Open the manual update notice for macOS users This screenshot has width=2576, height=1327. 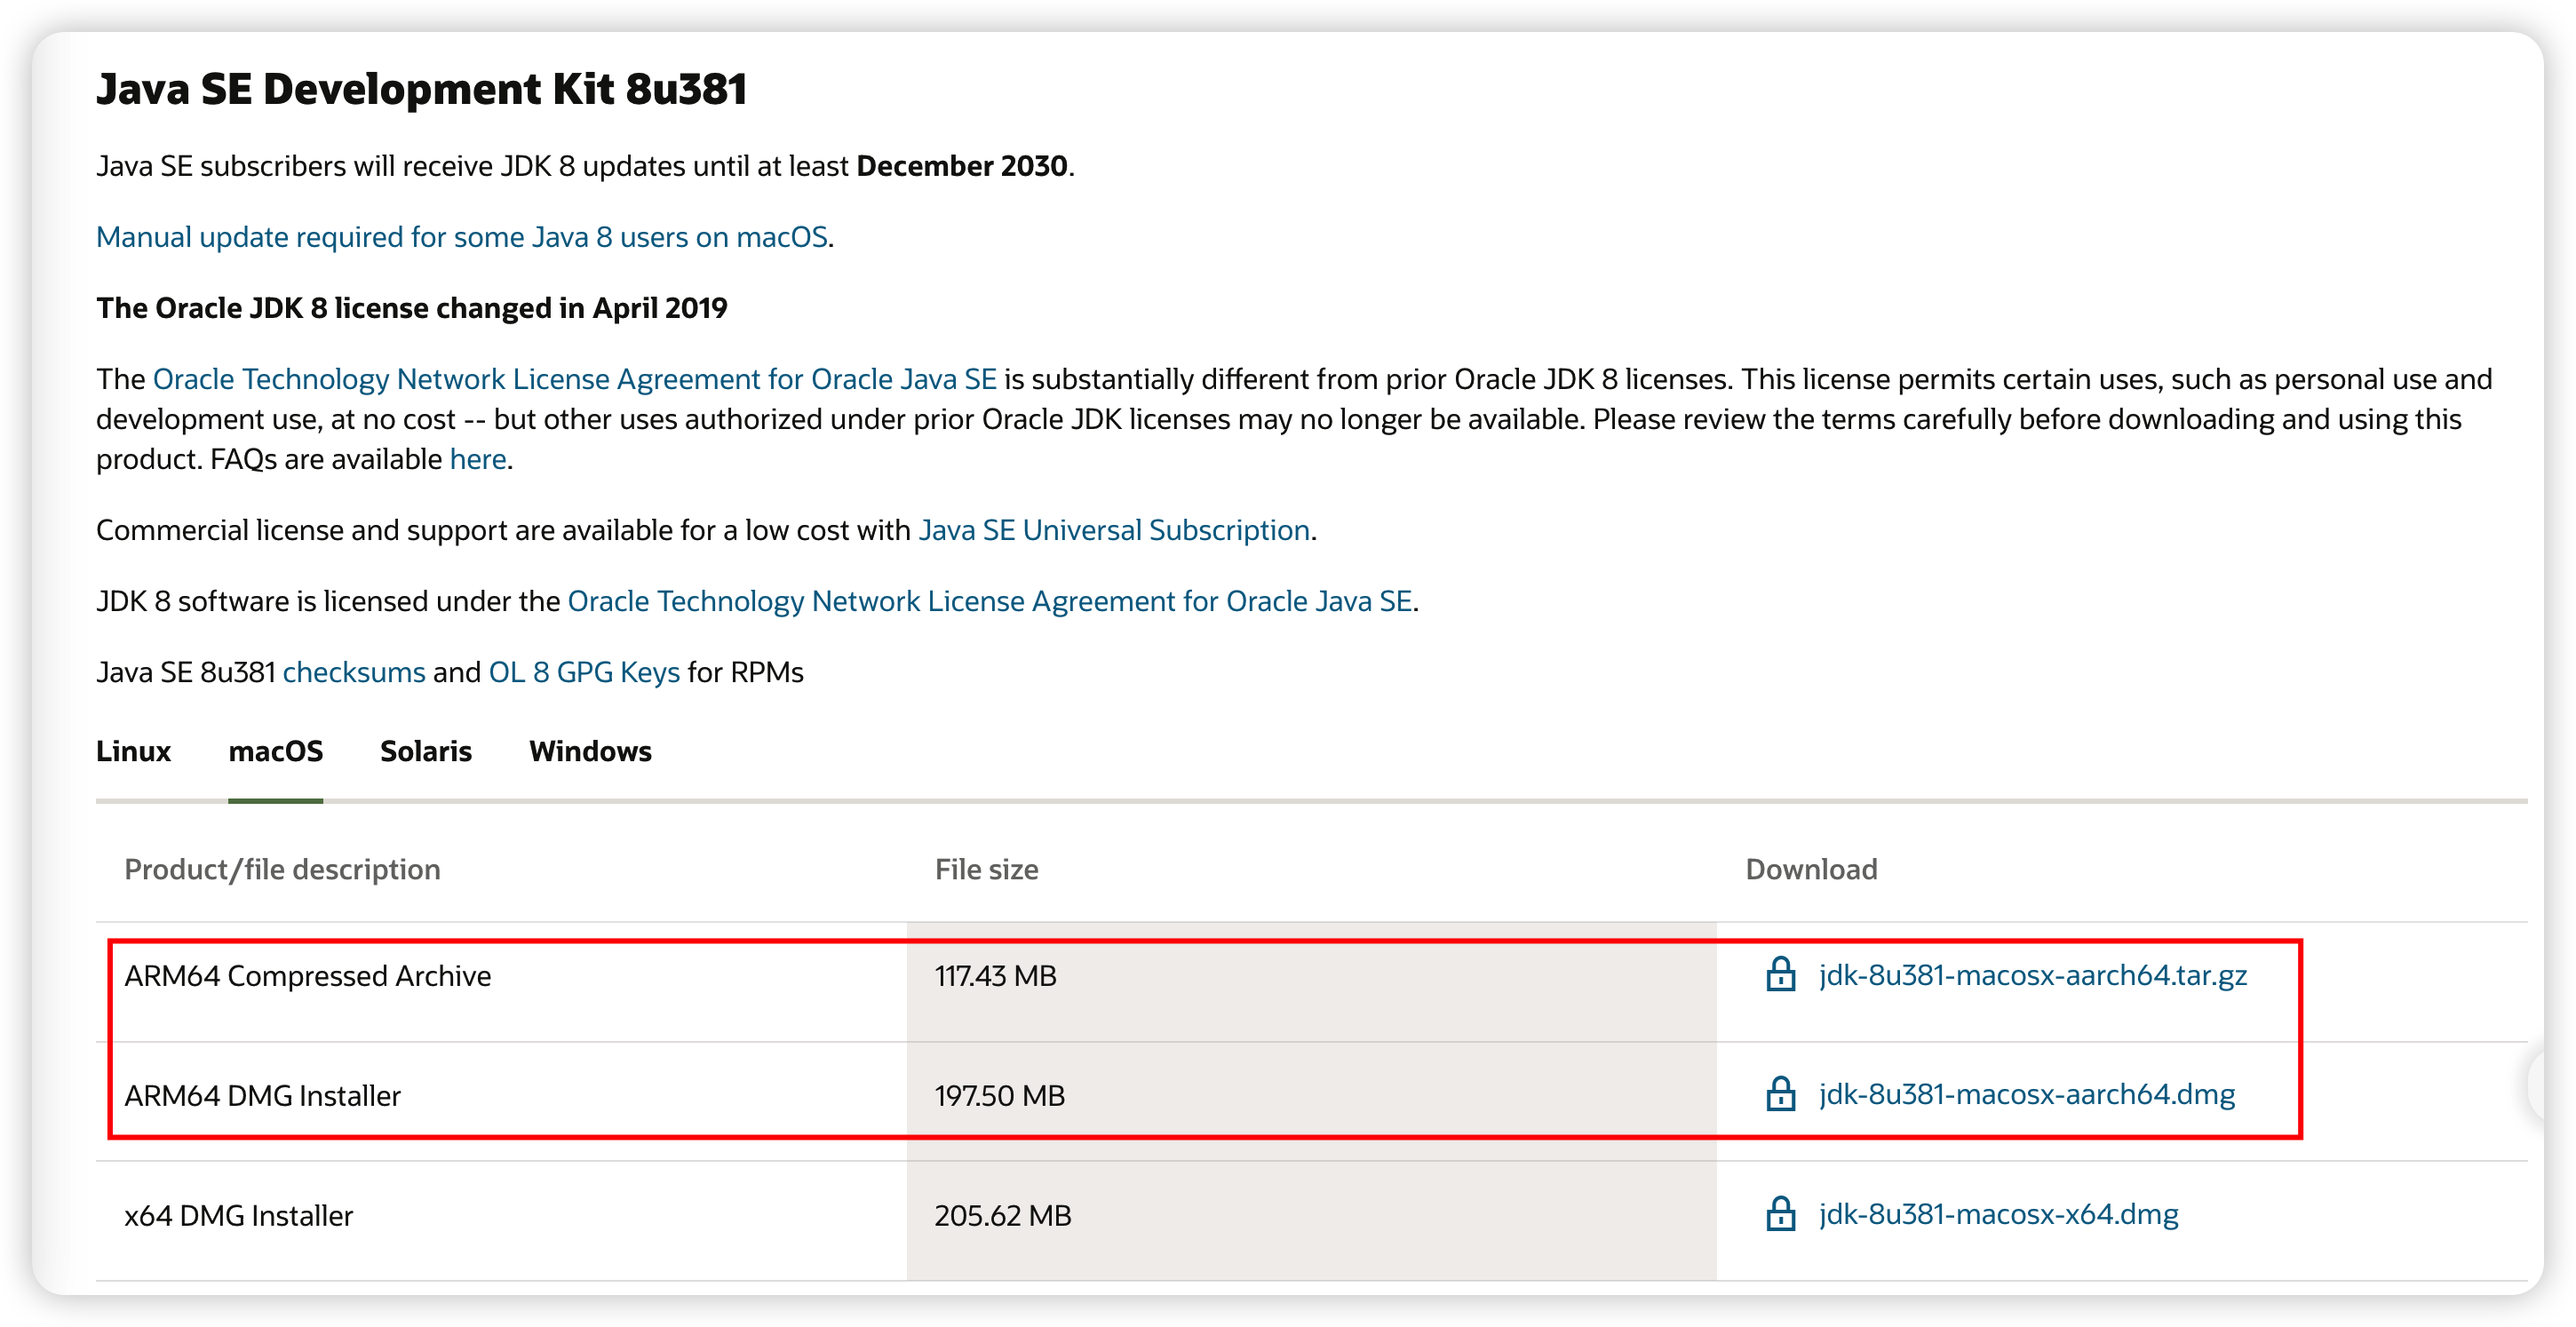(x=462, y=237)
